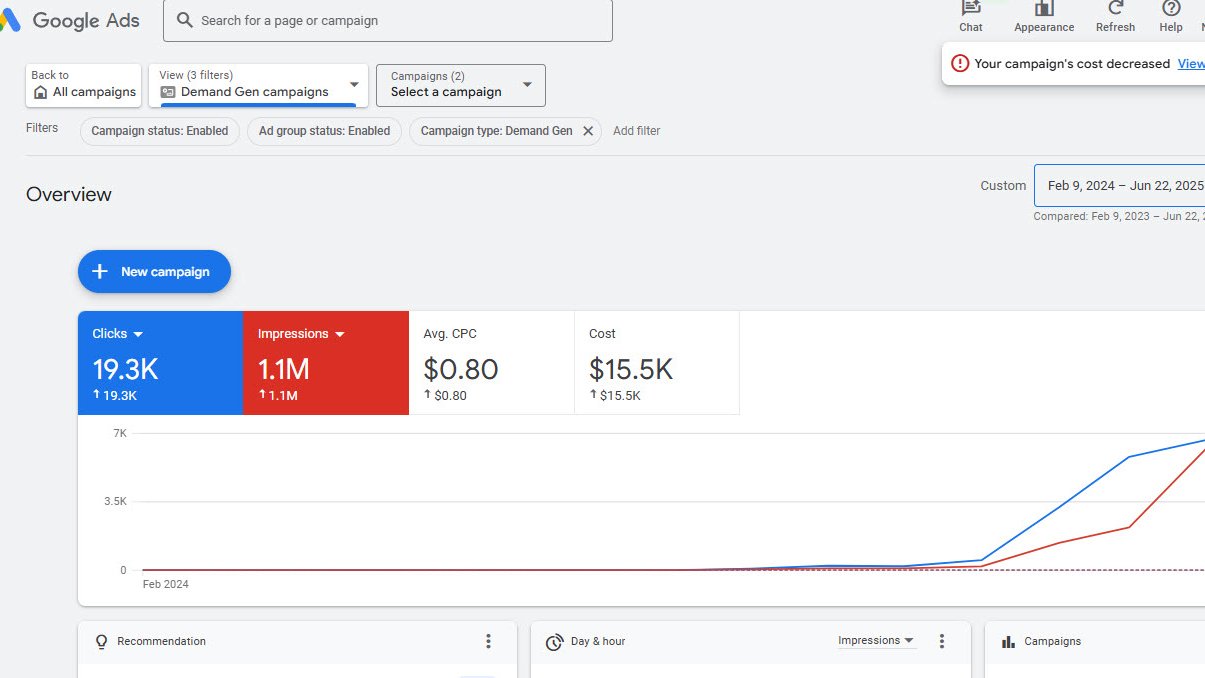Open the Select a campaign dropdown
Image resolution: width=1205 pixels, height=678 pixels.
(x=461, y=85)
